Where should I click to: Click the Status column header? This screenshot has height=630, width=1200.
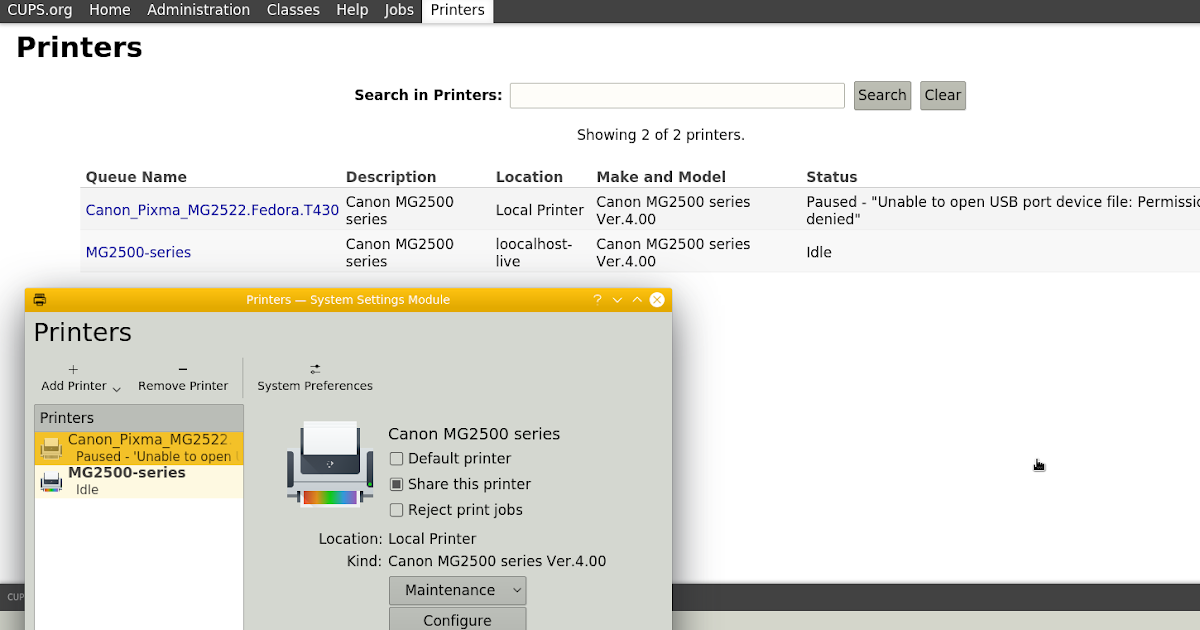coord(832,177)
